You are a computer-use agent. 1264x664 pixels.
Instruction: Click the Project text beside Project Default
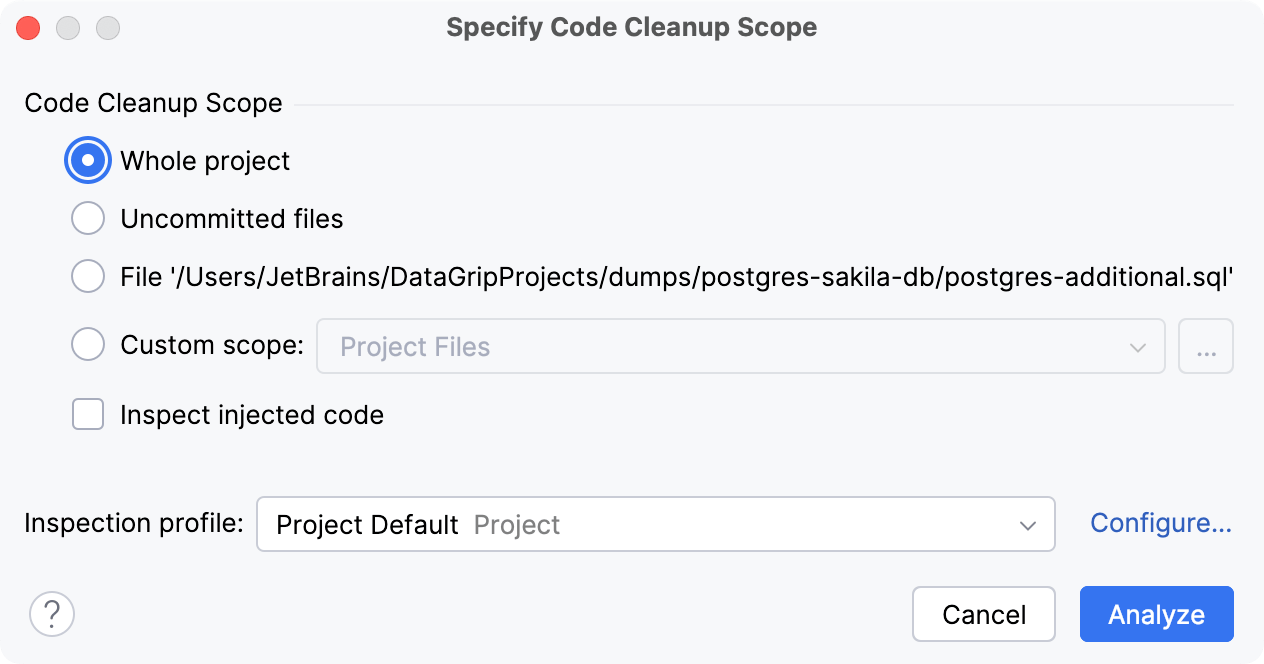click(517, 523)
